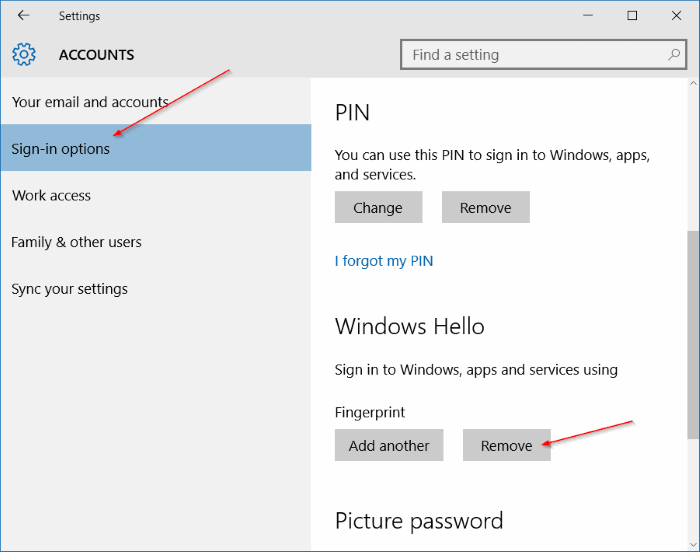Maximize the Settings window
700x552 pixels.
point(632,16)
